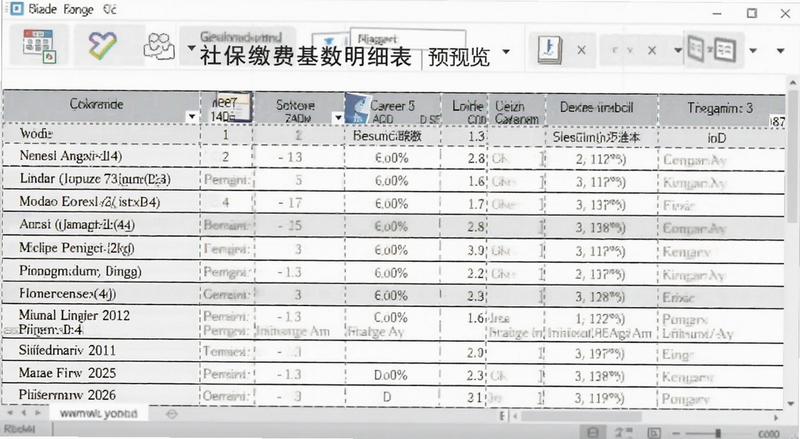800x439 pixels.
Task: Open the Colorande column filter dropdown
Action: pyautogui.click(x=192, y=116)
